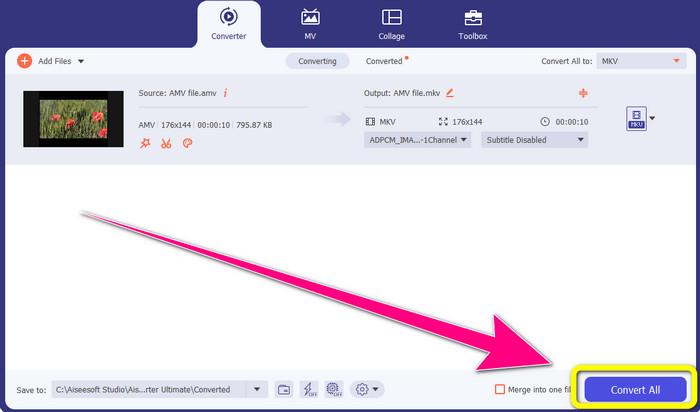Switch to the MV tab
The width and height of the screenshot is (700, 412).
(310, 24)
